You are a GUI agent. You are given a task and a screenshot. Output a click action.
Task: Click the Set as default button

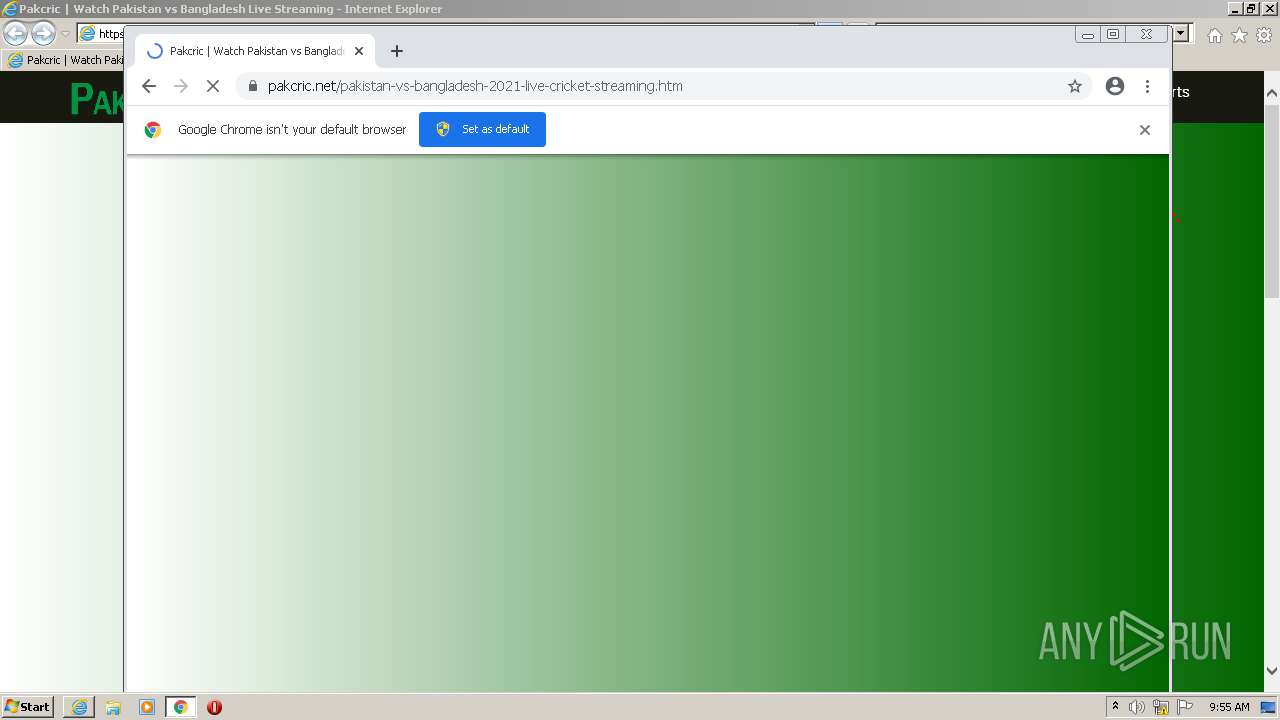(x=482, y=129)
